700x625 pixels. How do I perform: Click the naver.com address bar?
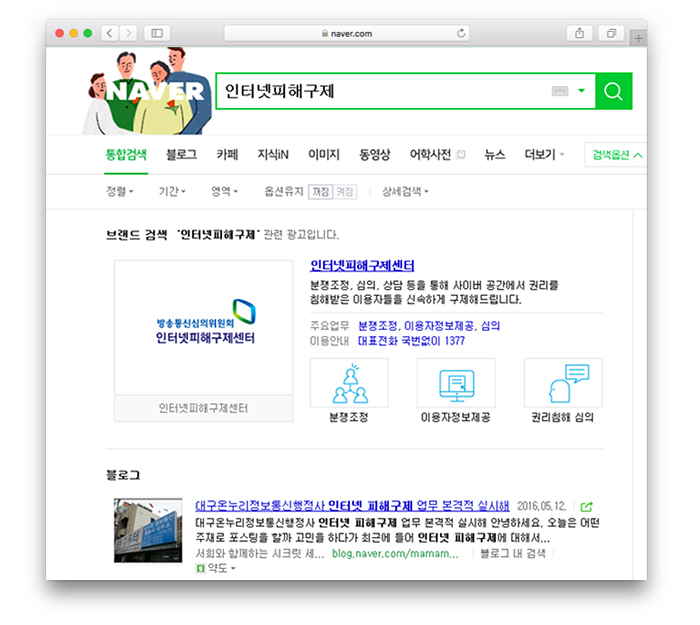(x=347, y=33)
